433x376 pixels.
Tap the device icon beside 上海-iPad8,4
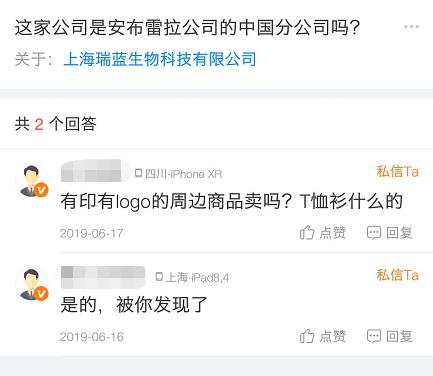click(x=159, y=277)
